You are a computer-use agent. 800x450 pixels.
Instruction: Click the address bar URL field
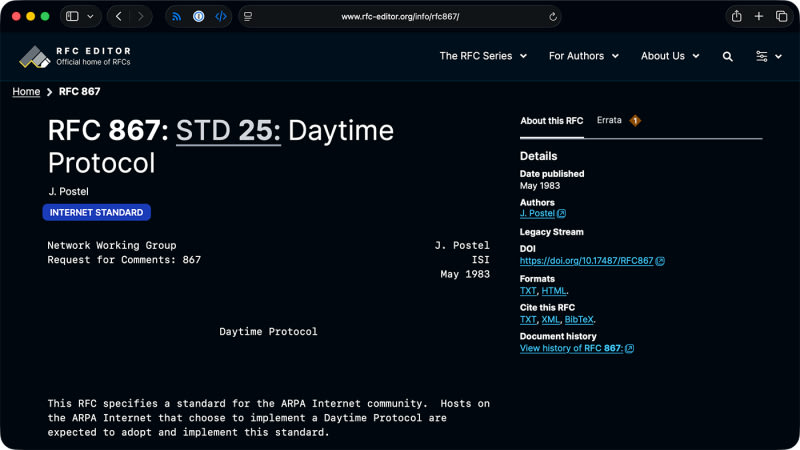tap(400, 17)
